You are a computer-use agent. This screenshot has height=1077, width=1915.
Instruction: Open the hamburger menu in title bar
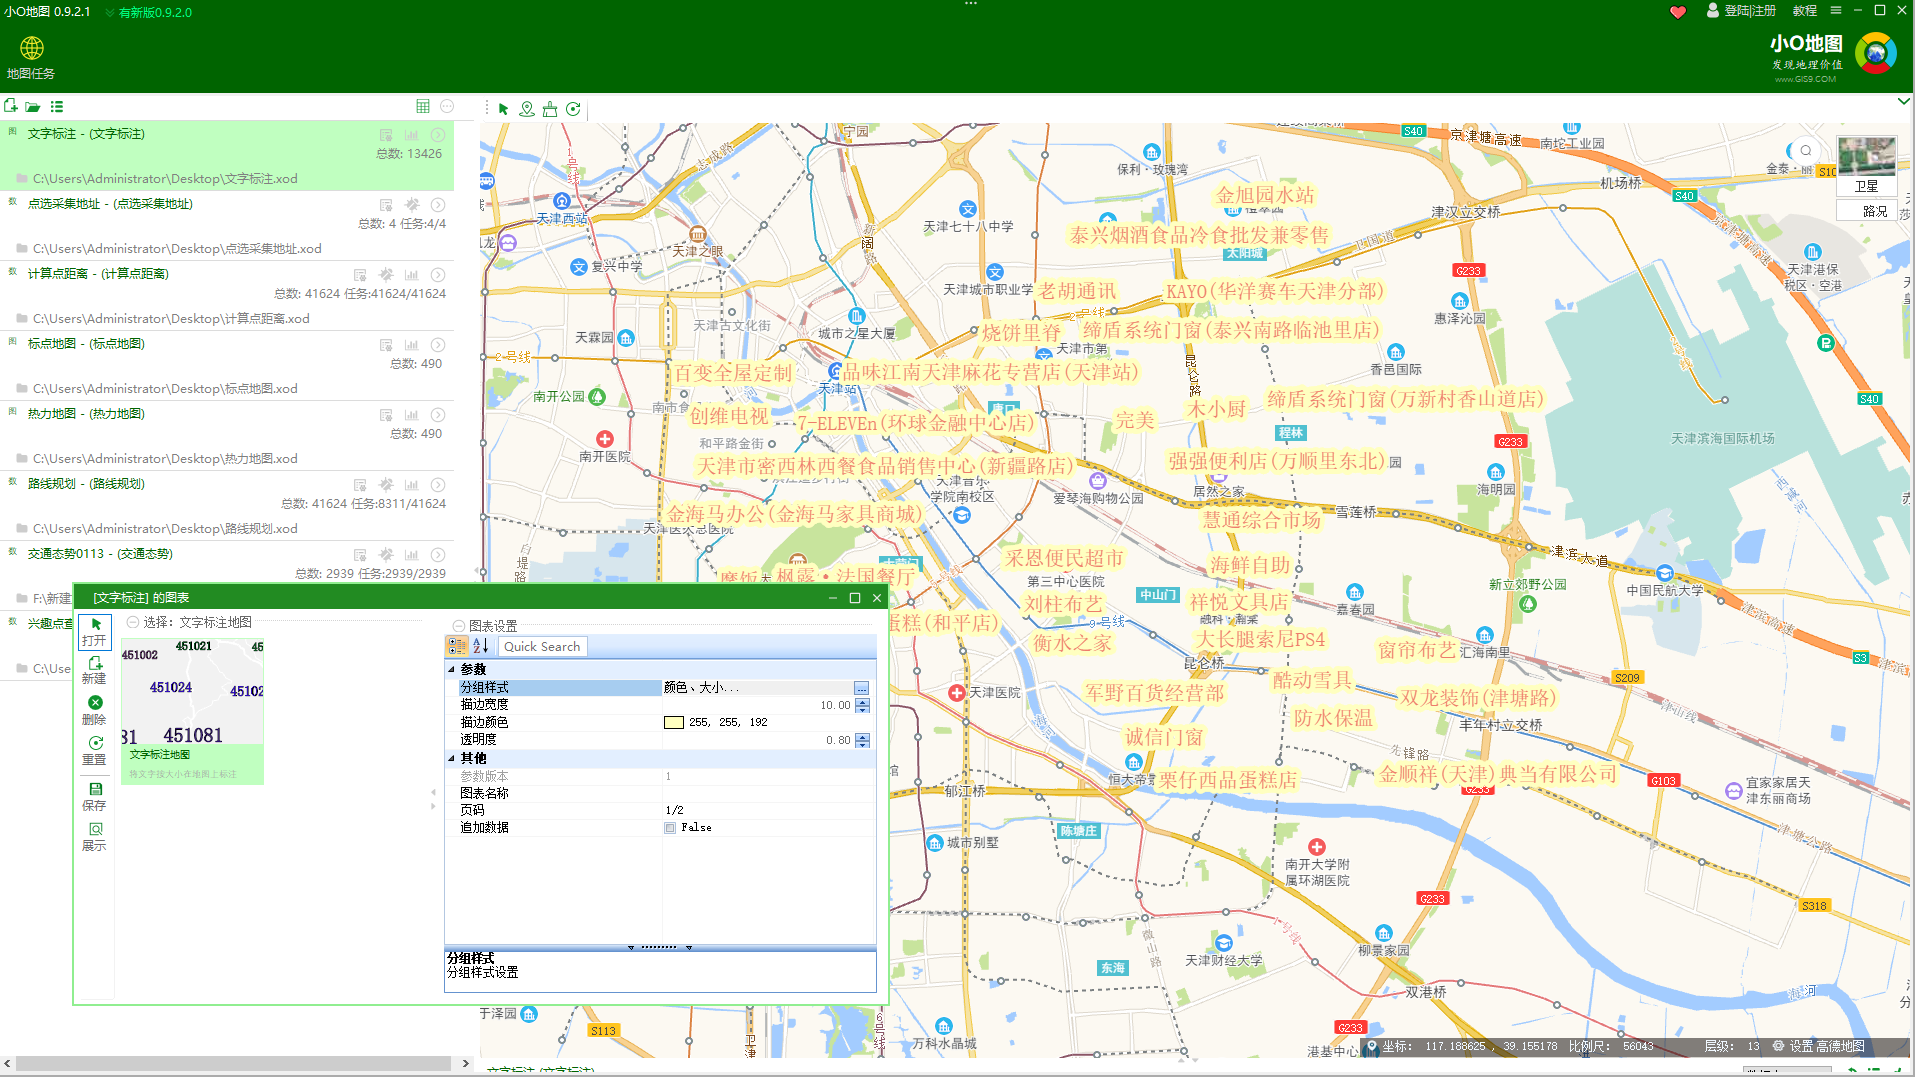click(1836, 11)
